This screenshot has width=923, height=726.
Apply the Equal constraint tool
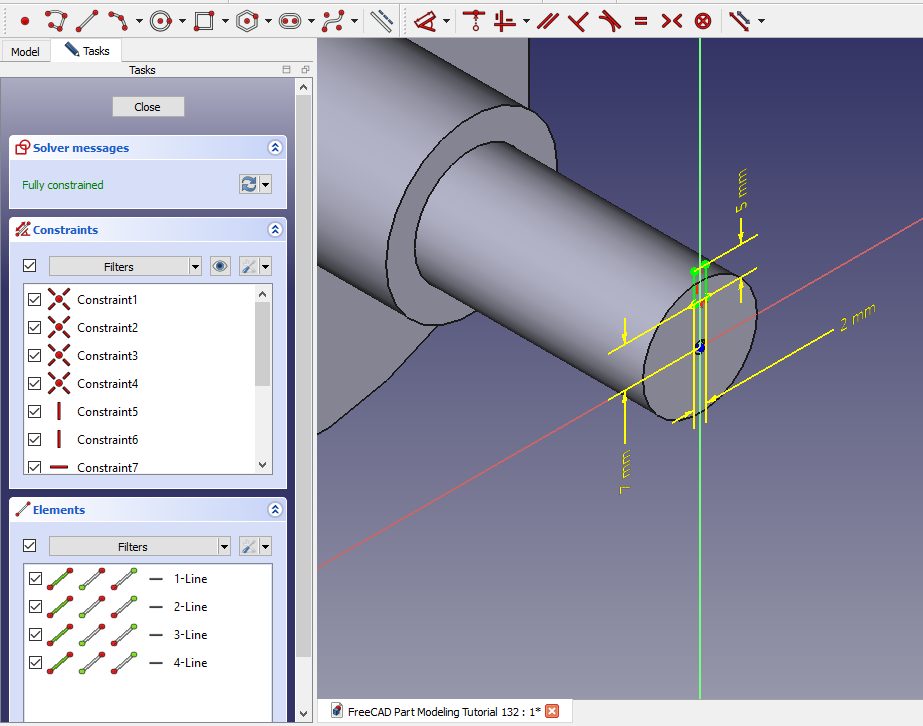pyautogui.click(x=641, y=20)
